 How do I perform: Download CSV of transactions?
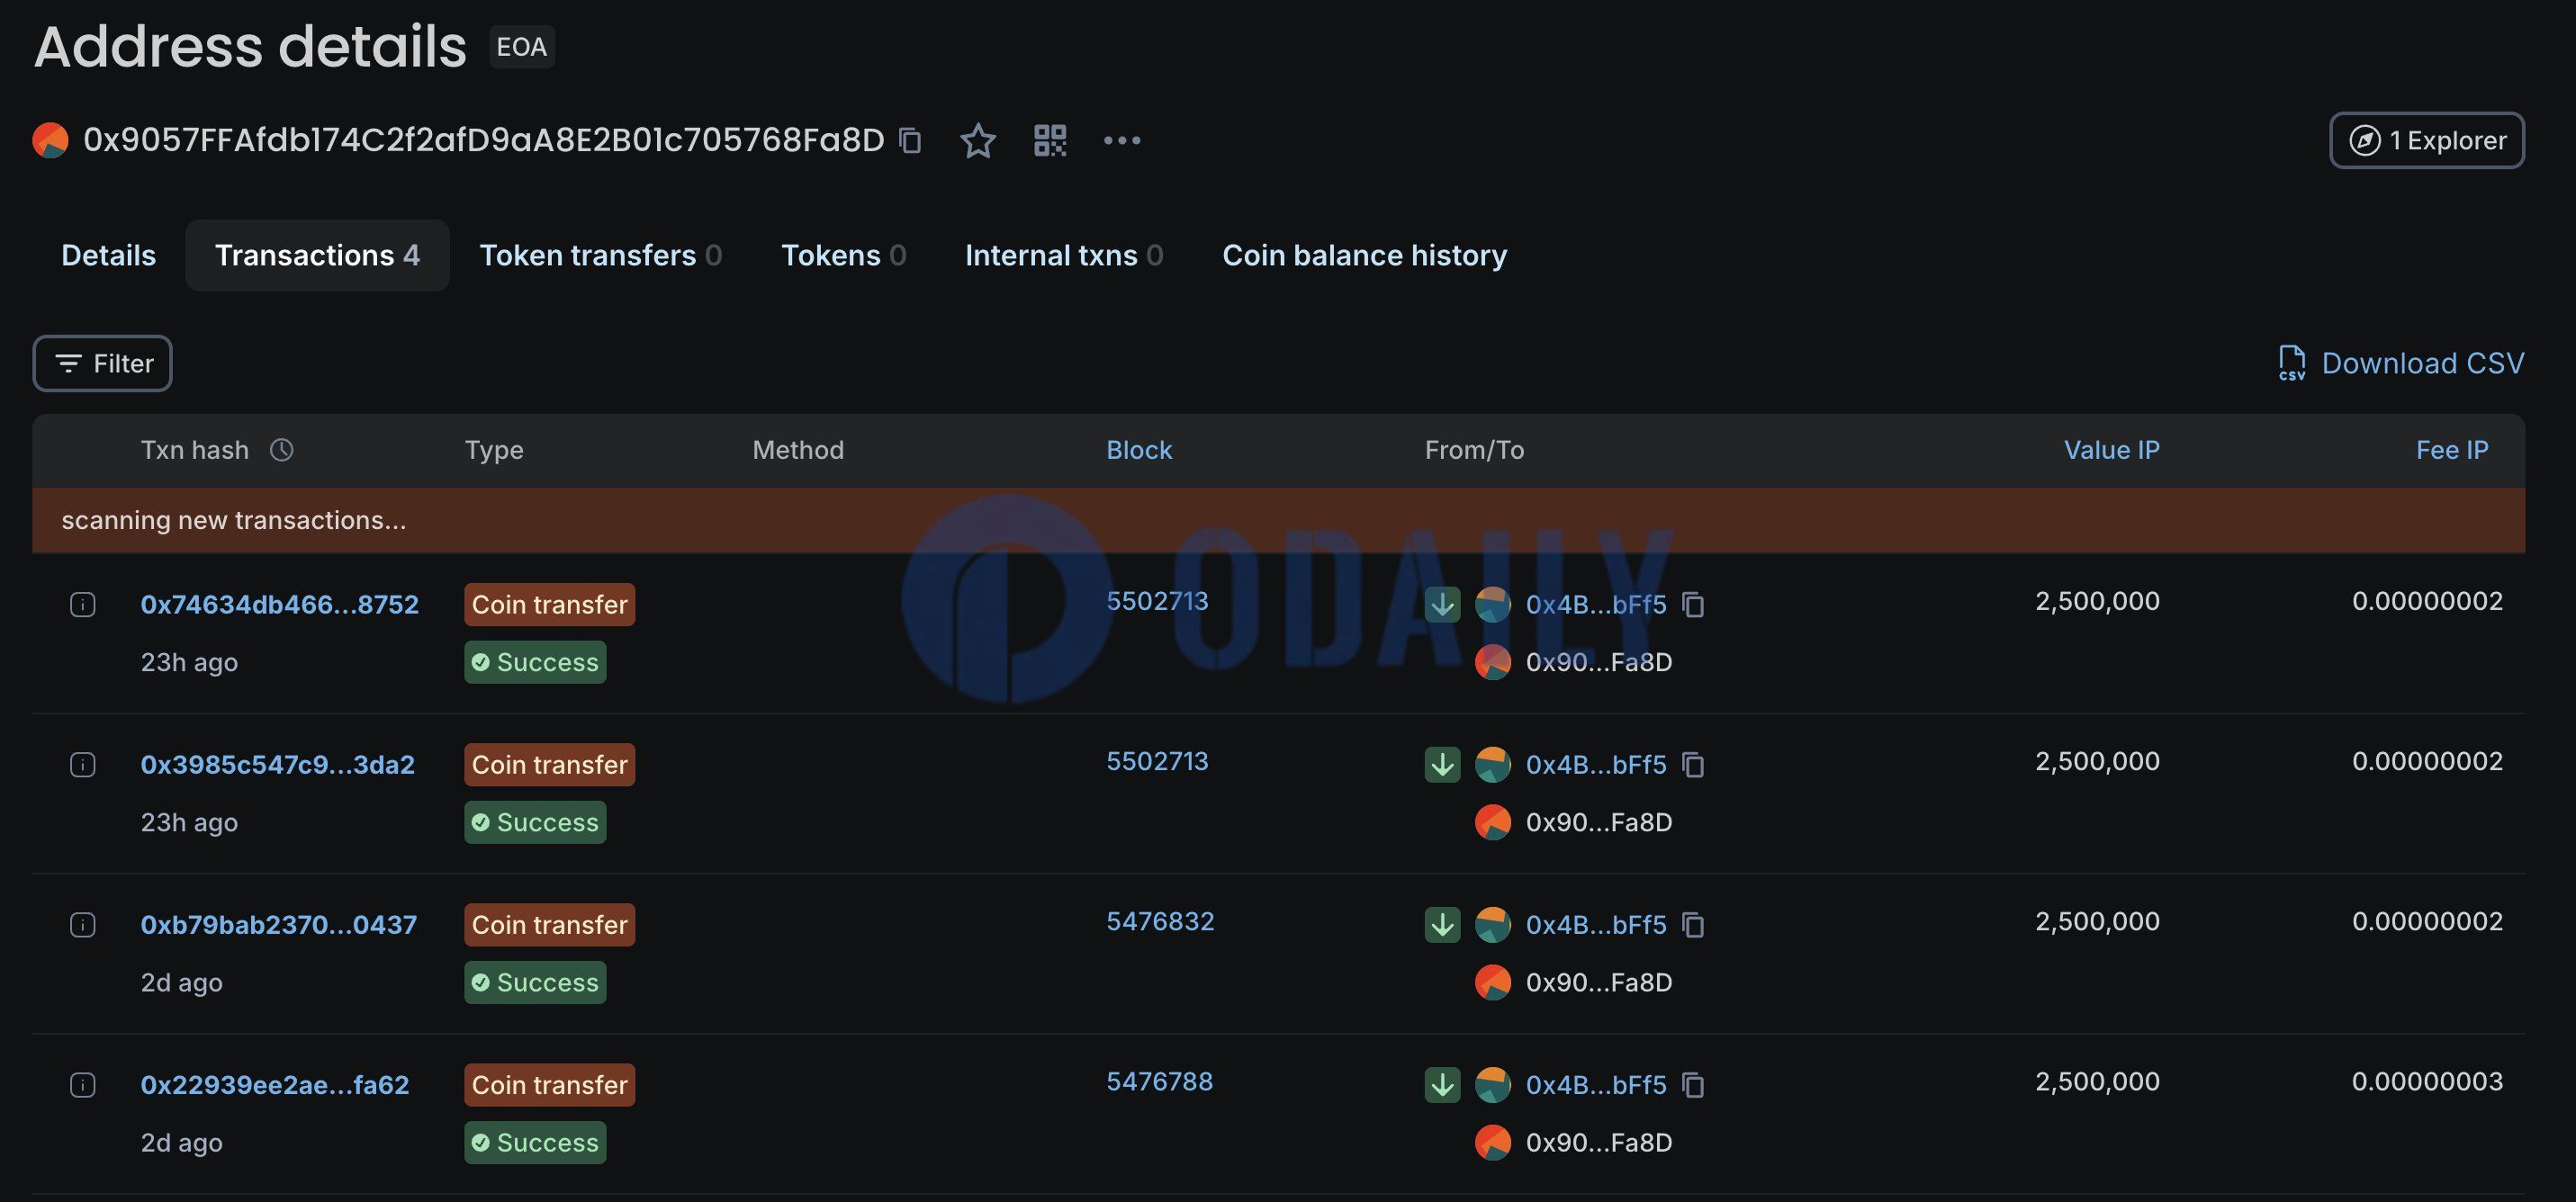point(2401,363)
